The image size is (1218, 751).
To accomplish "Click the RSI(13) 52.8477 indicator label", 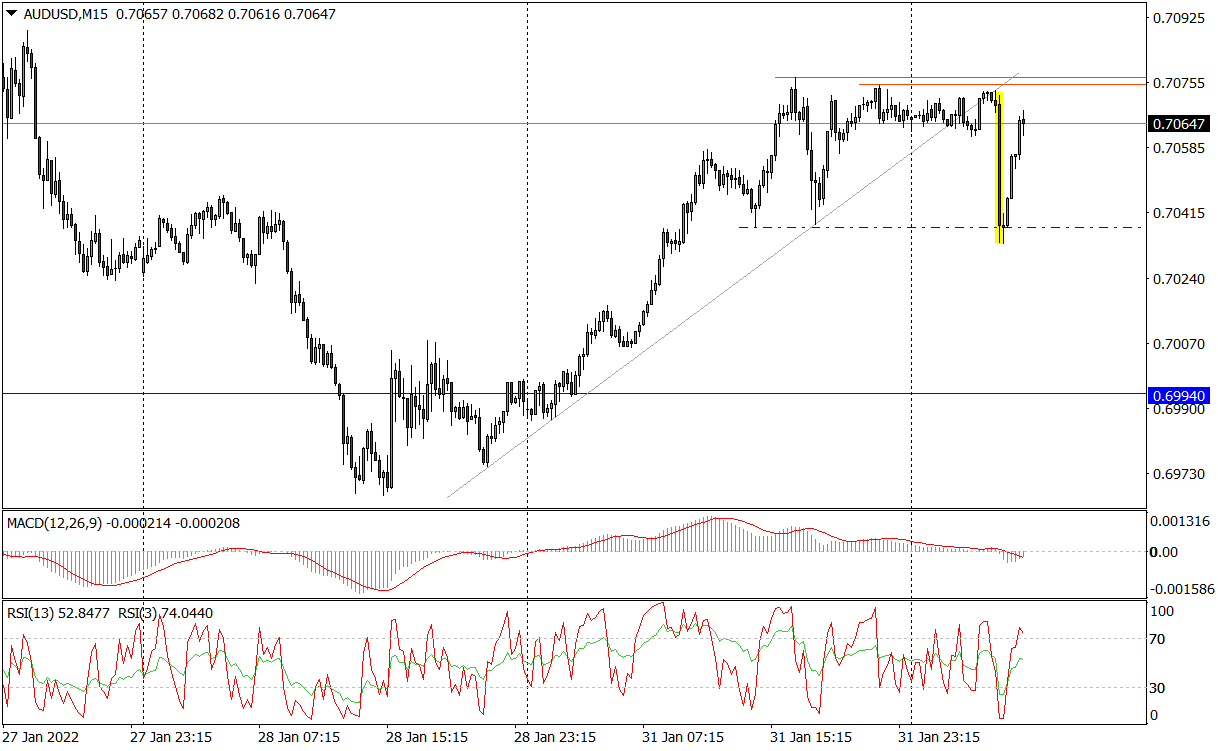I will [x=58, y=613].
